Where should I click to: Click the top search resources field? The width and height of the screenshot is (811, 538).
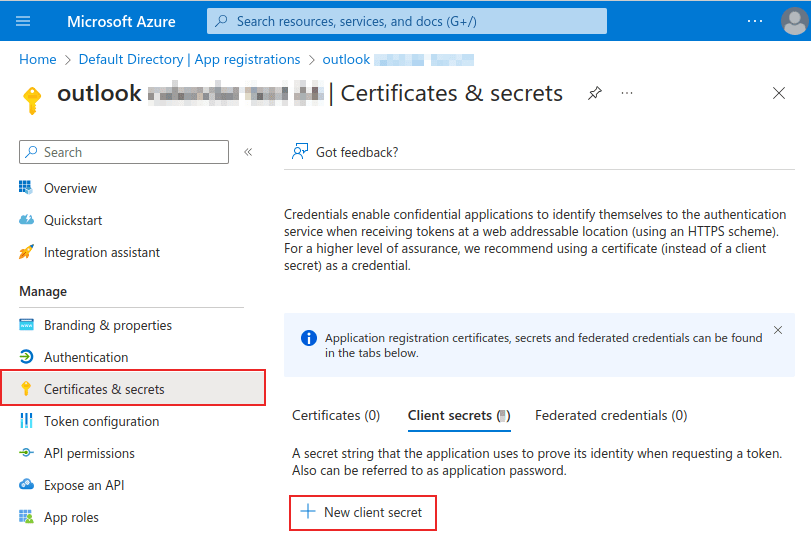(x=406, y=21)
